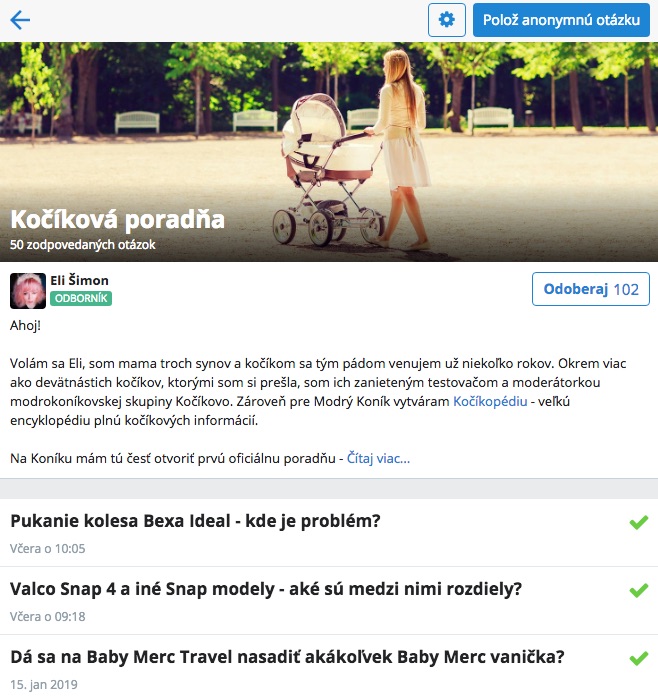Click the Eli Šimon author name
The height and width of the screenshot is (697, 658).
pos(79,280)
